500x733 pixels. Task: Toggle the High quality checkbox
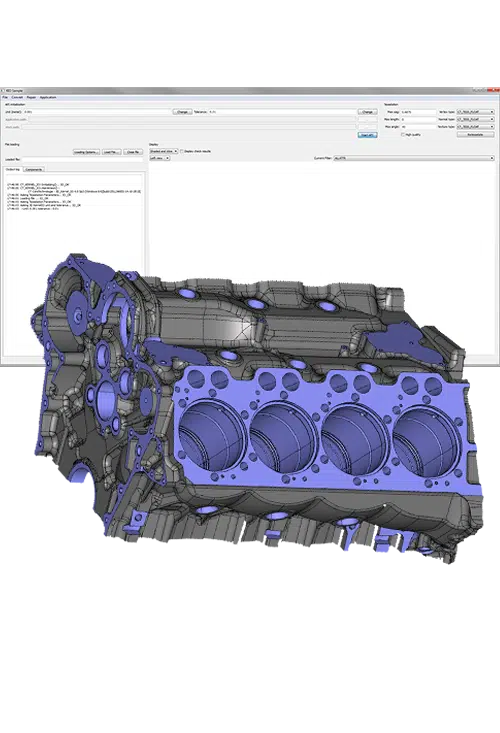[x=403, y=134]
